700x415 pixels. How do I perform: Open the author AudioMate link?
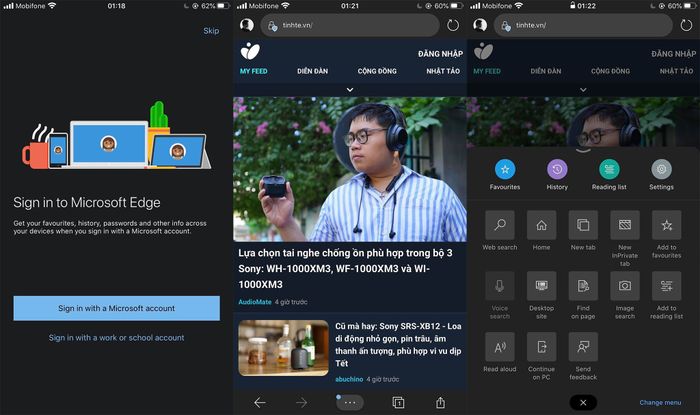254,302
